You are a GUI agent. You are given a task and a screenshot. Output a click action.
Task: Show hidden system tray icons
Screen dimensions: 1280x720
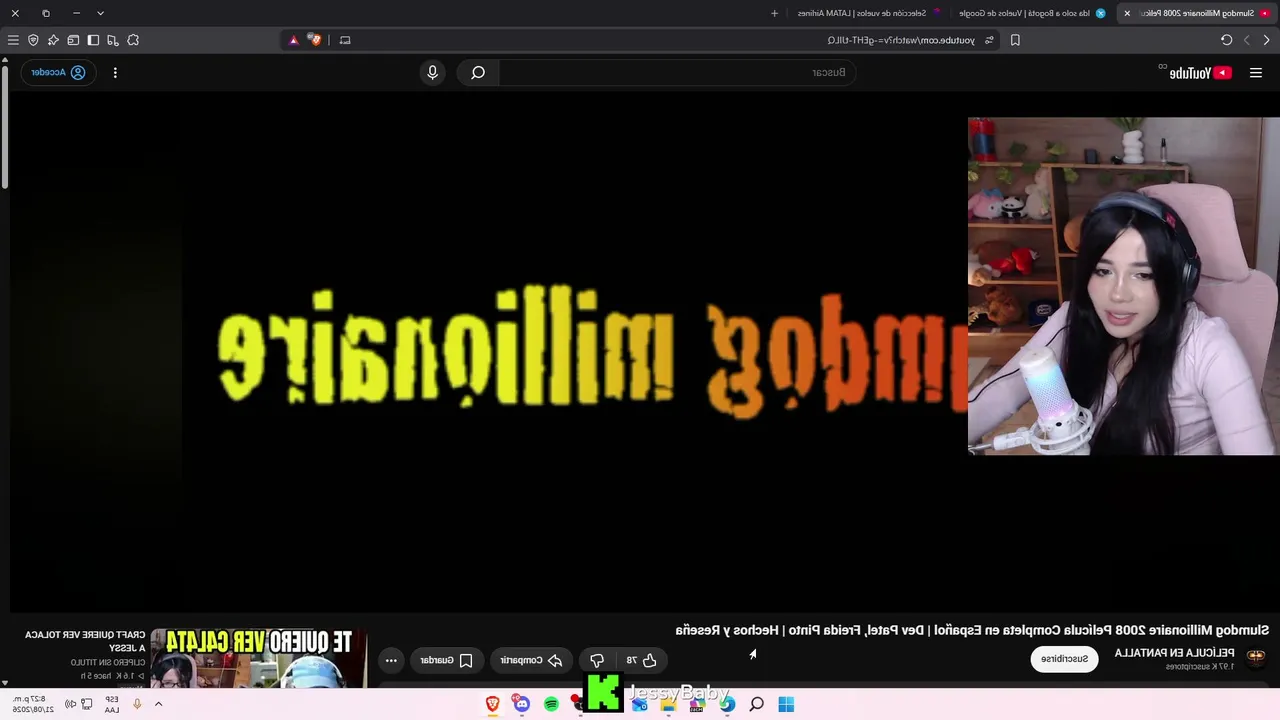(x=158, y=704)
